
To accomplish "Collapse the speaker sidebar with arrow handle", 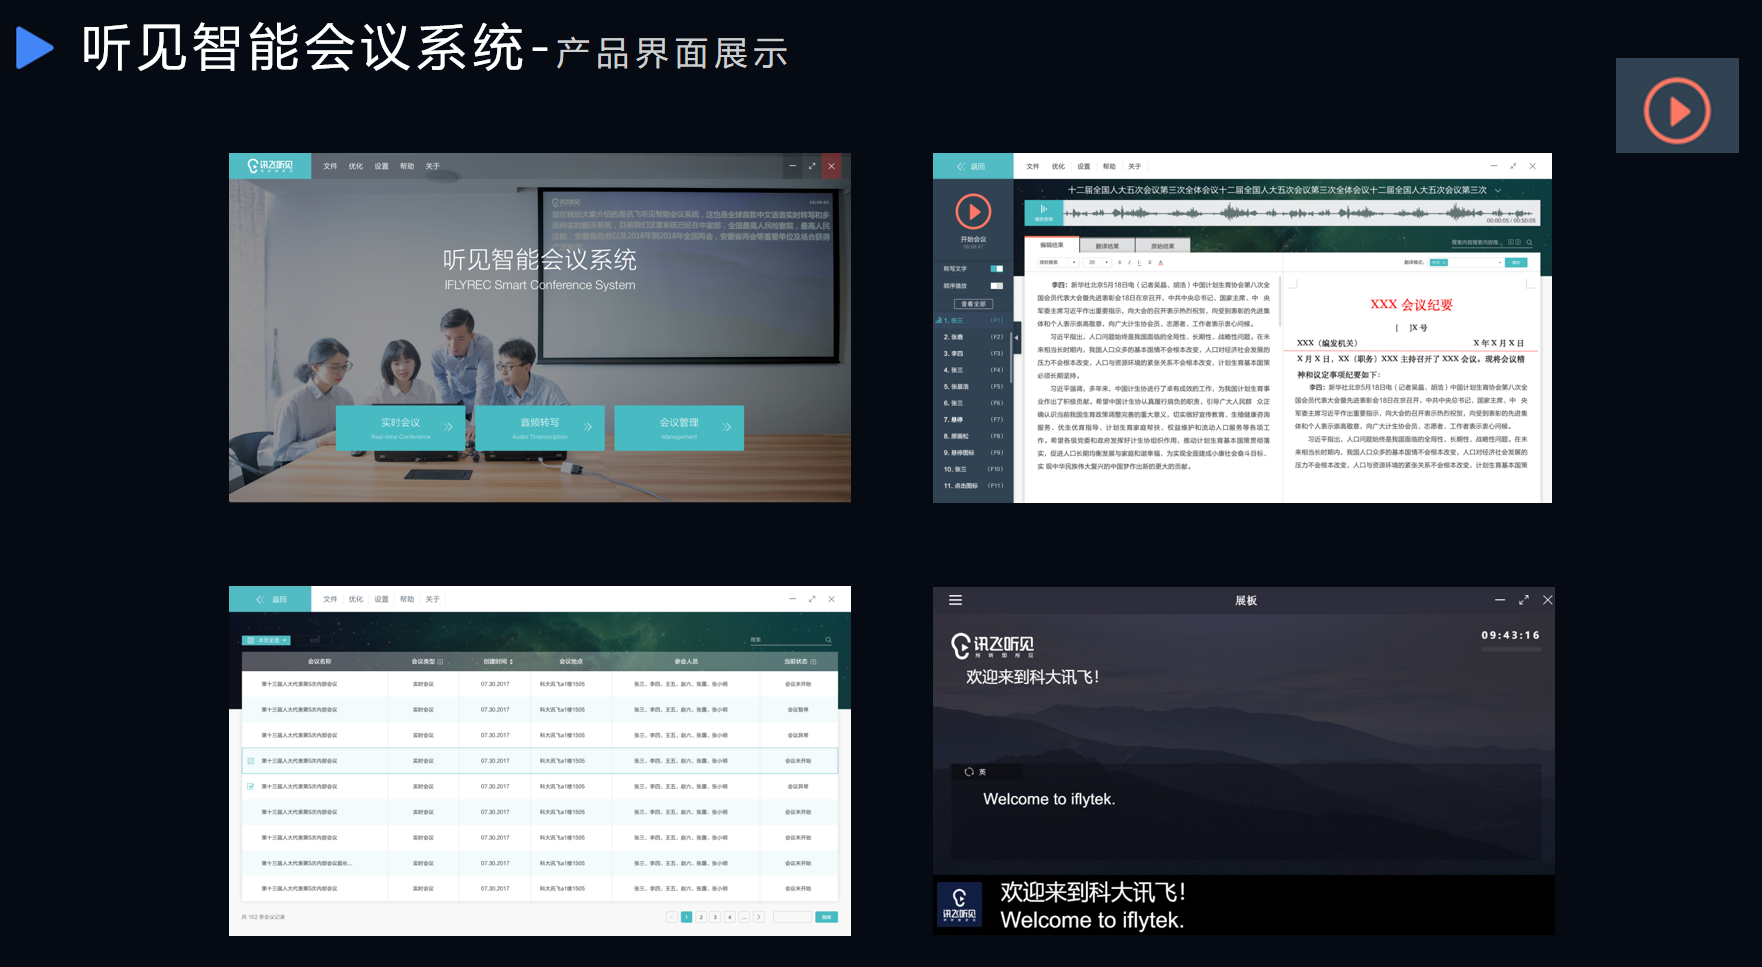I will pyautogui.click(x=1016, y=337).
